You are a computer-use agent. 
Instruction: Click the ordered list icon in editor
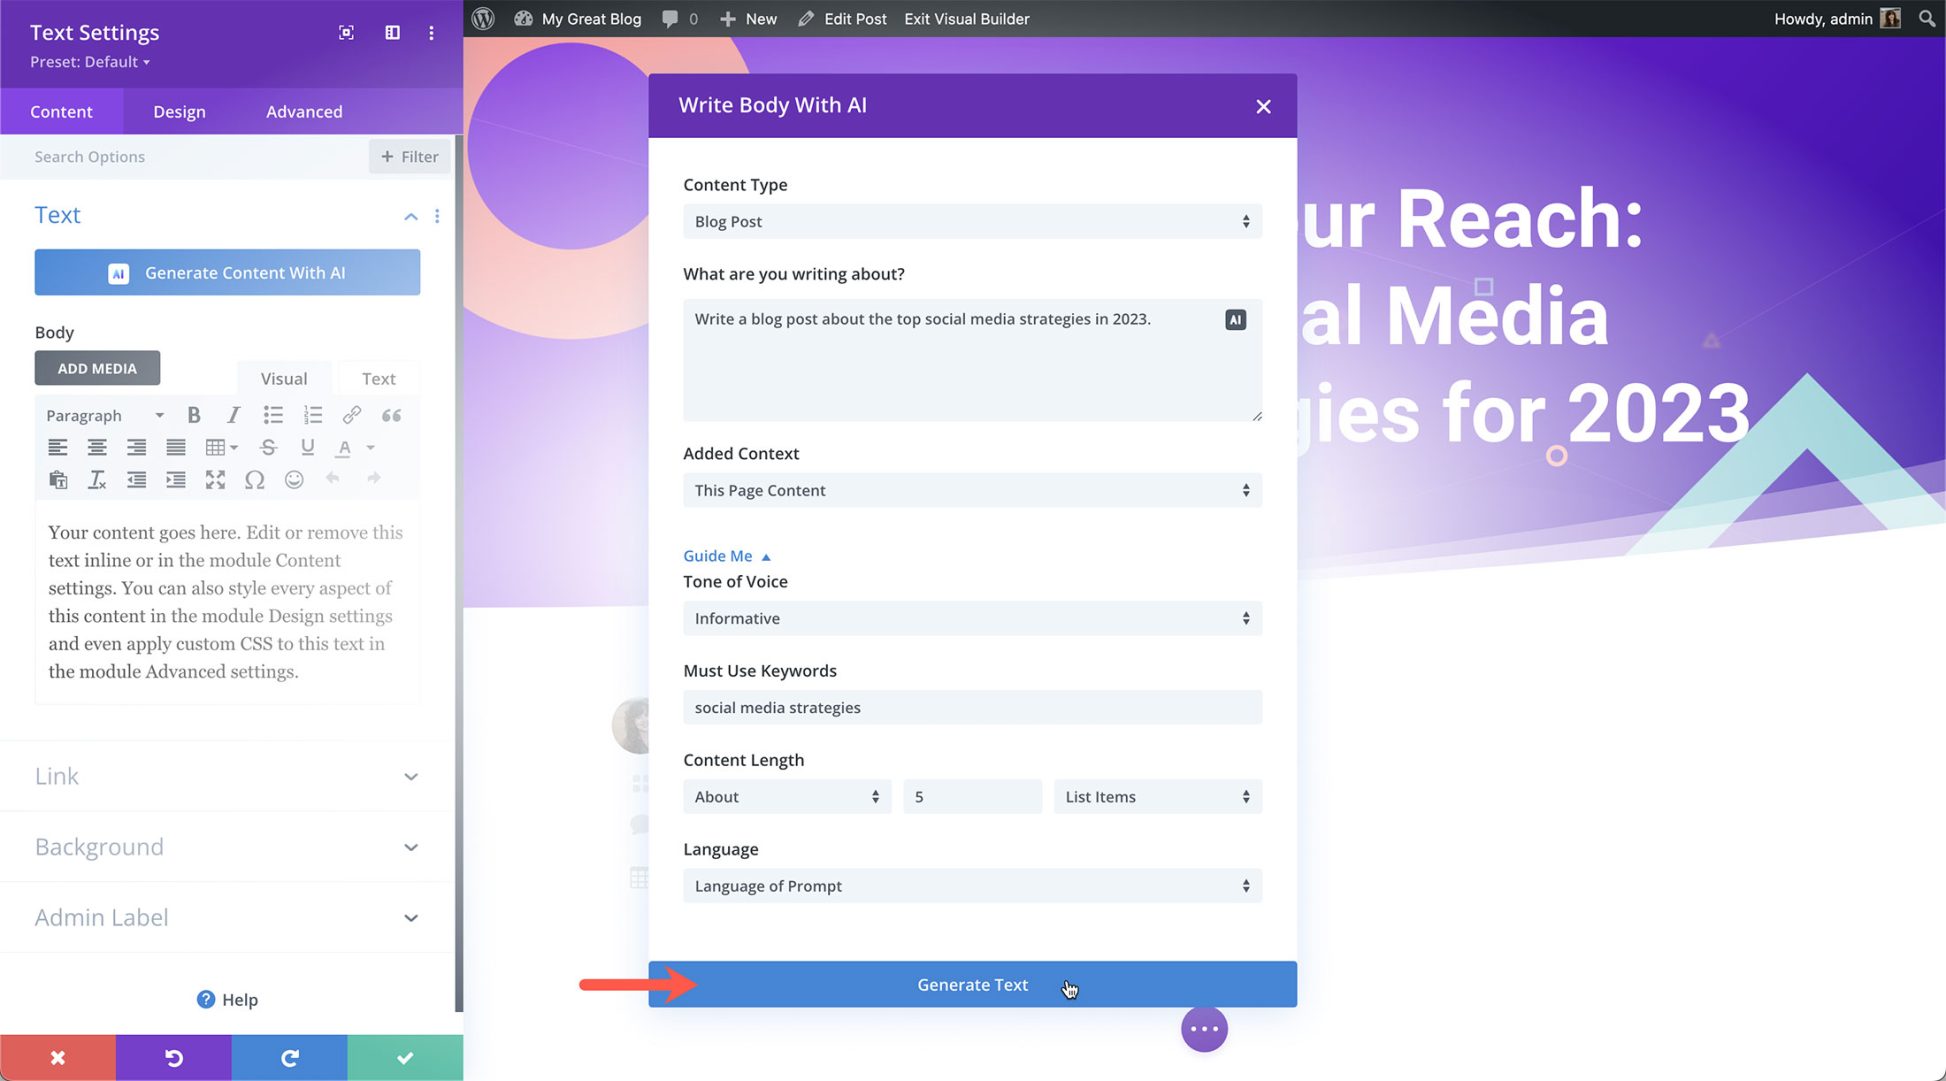click(311, 415)
